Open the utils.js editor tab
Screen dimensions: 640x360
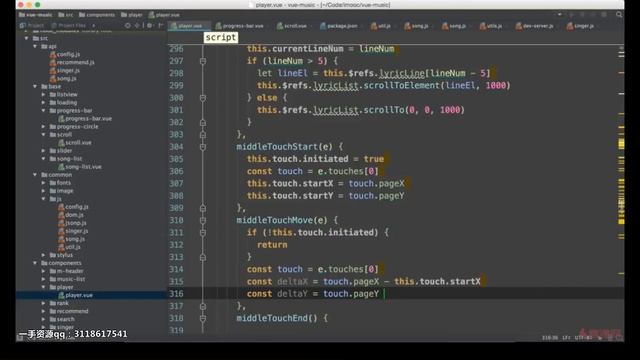491,26
